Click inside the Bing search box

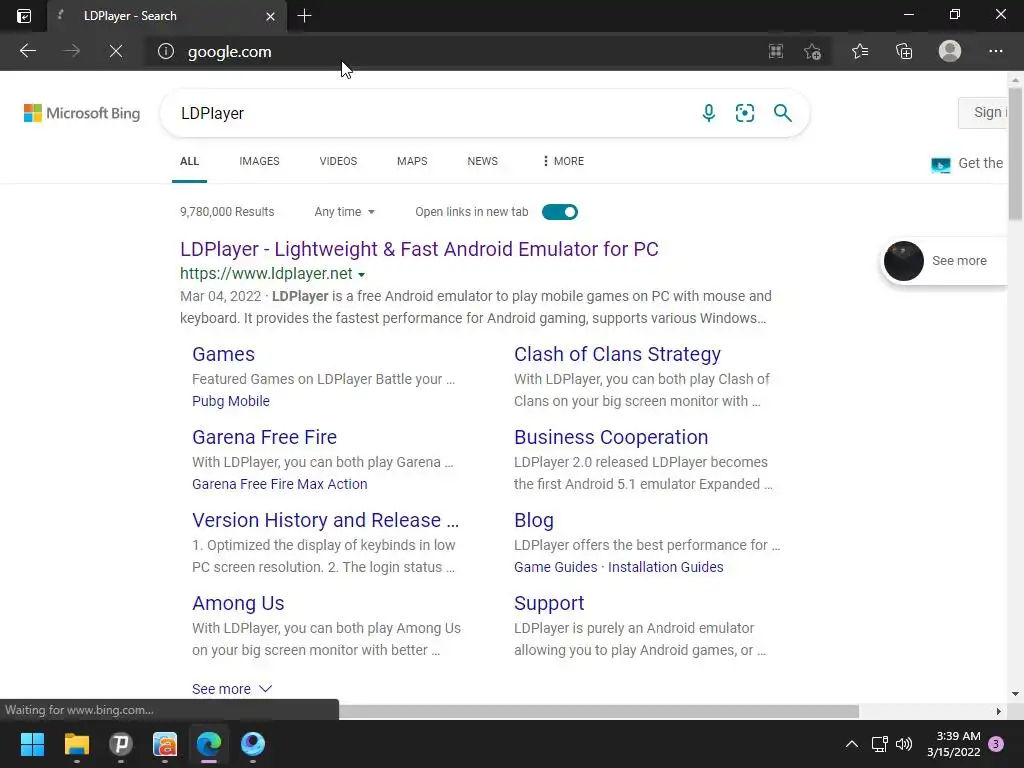431,113
